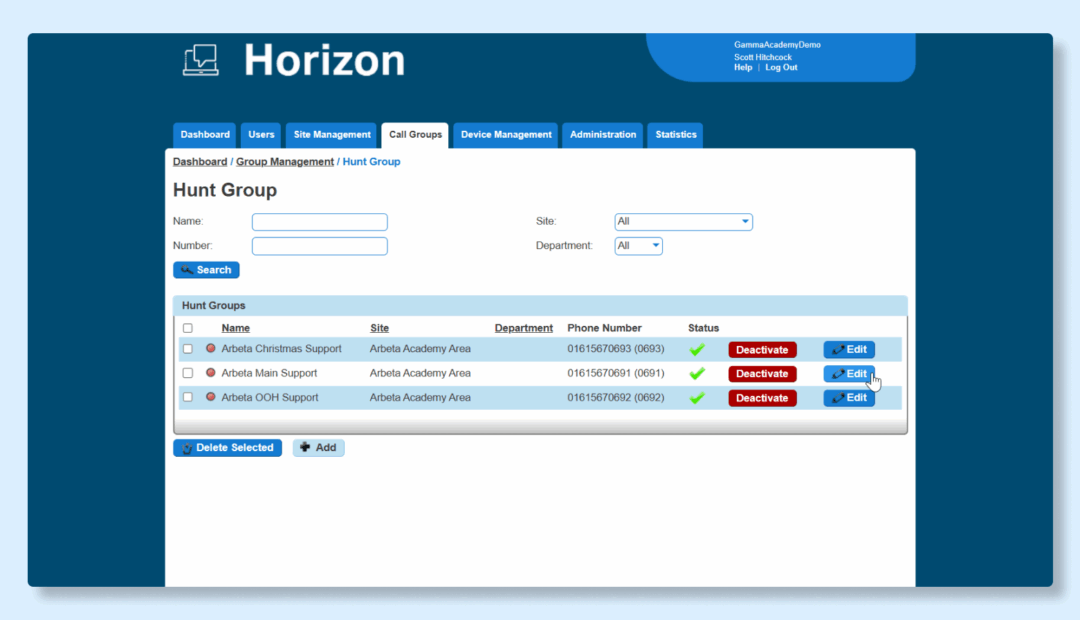The image size is (1080, 620).
Task: Click red status dot for Arbeta OOH Support
Action: 211,397
